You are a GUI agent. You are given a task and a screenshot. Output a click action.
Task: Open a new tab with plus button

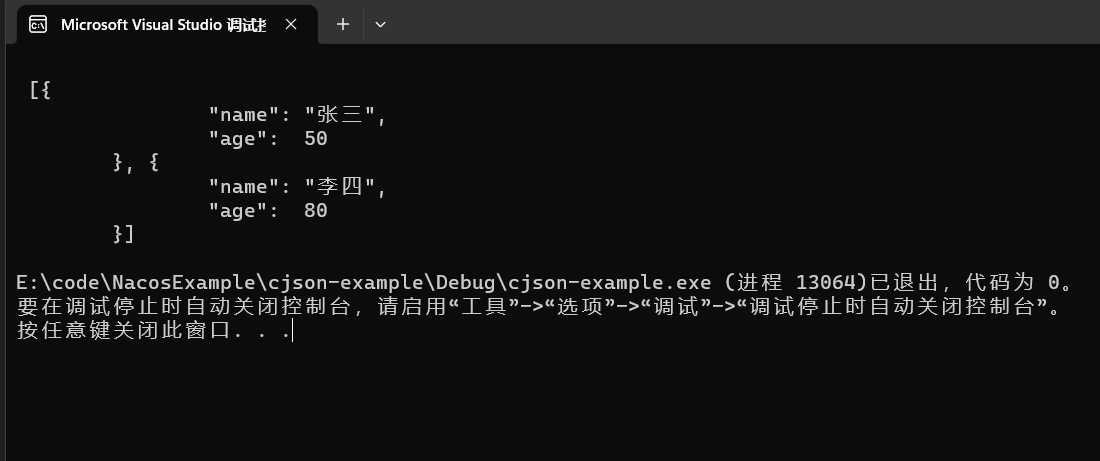pos(343,24)
